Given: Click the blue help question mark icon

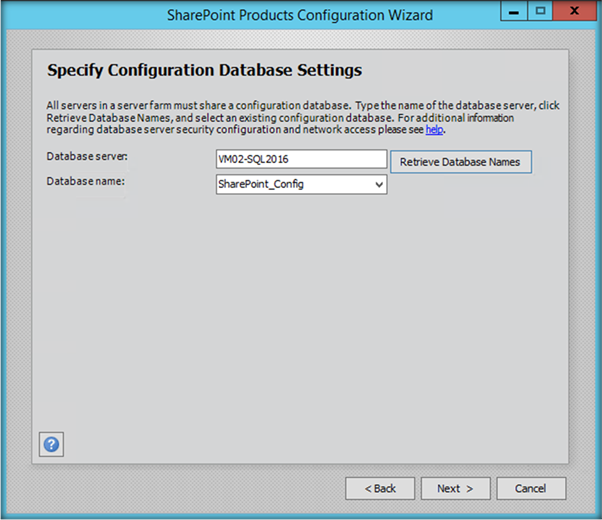Looking at the screenshot, I should pos(52,444).
